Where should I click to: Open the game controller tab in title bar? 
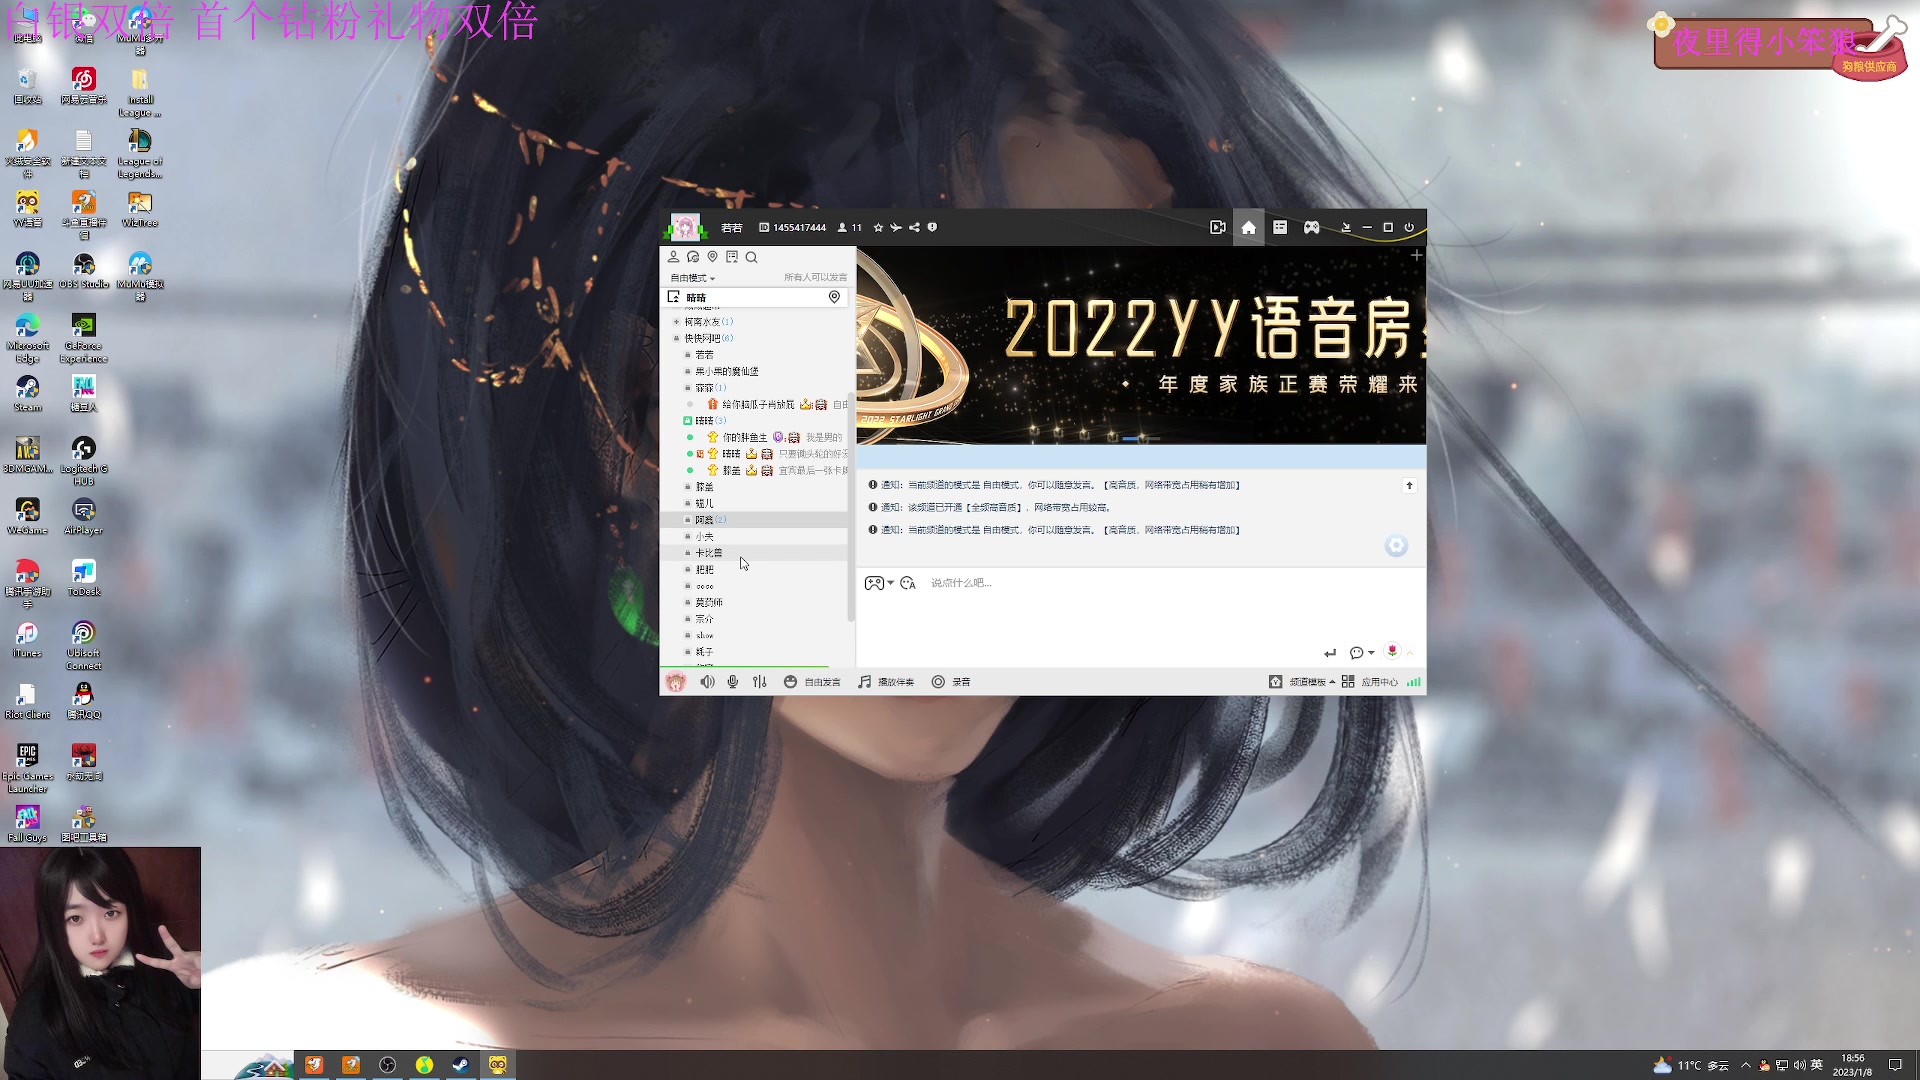1312,228
